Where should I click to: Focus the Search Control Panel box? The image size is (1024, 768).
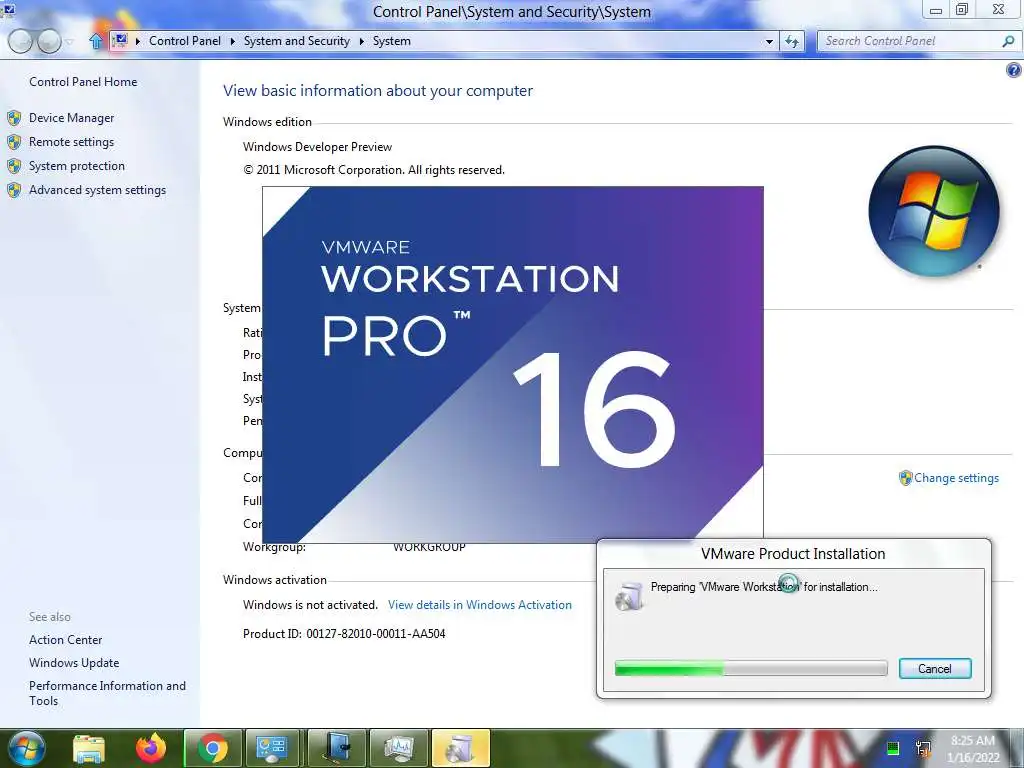click(x=909, y=41)
